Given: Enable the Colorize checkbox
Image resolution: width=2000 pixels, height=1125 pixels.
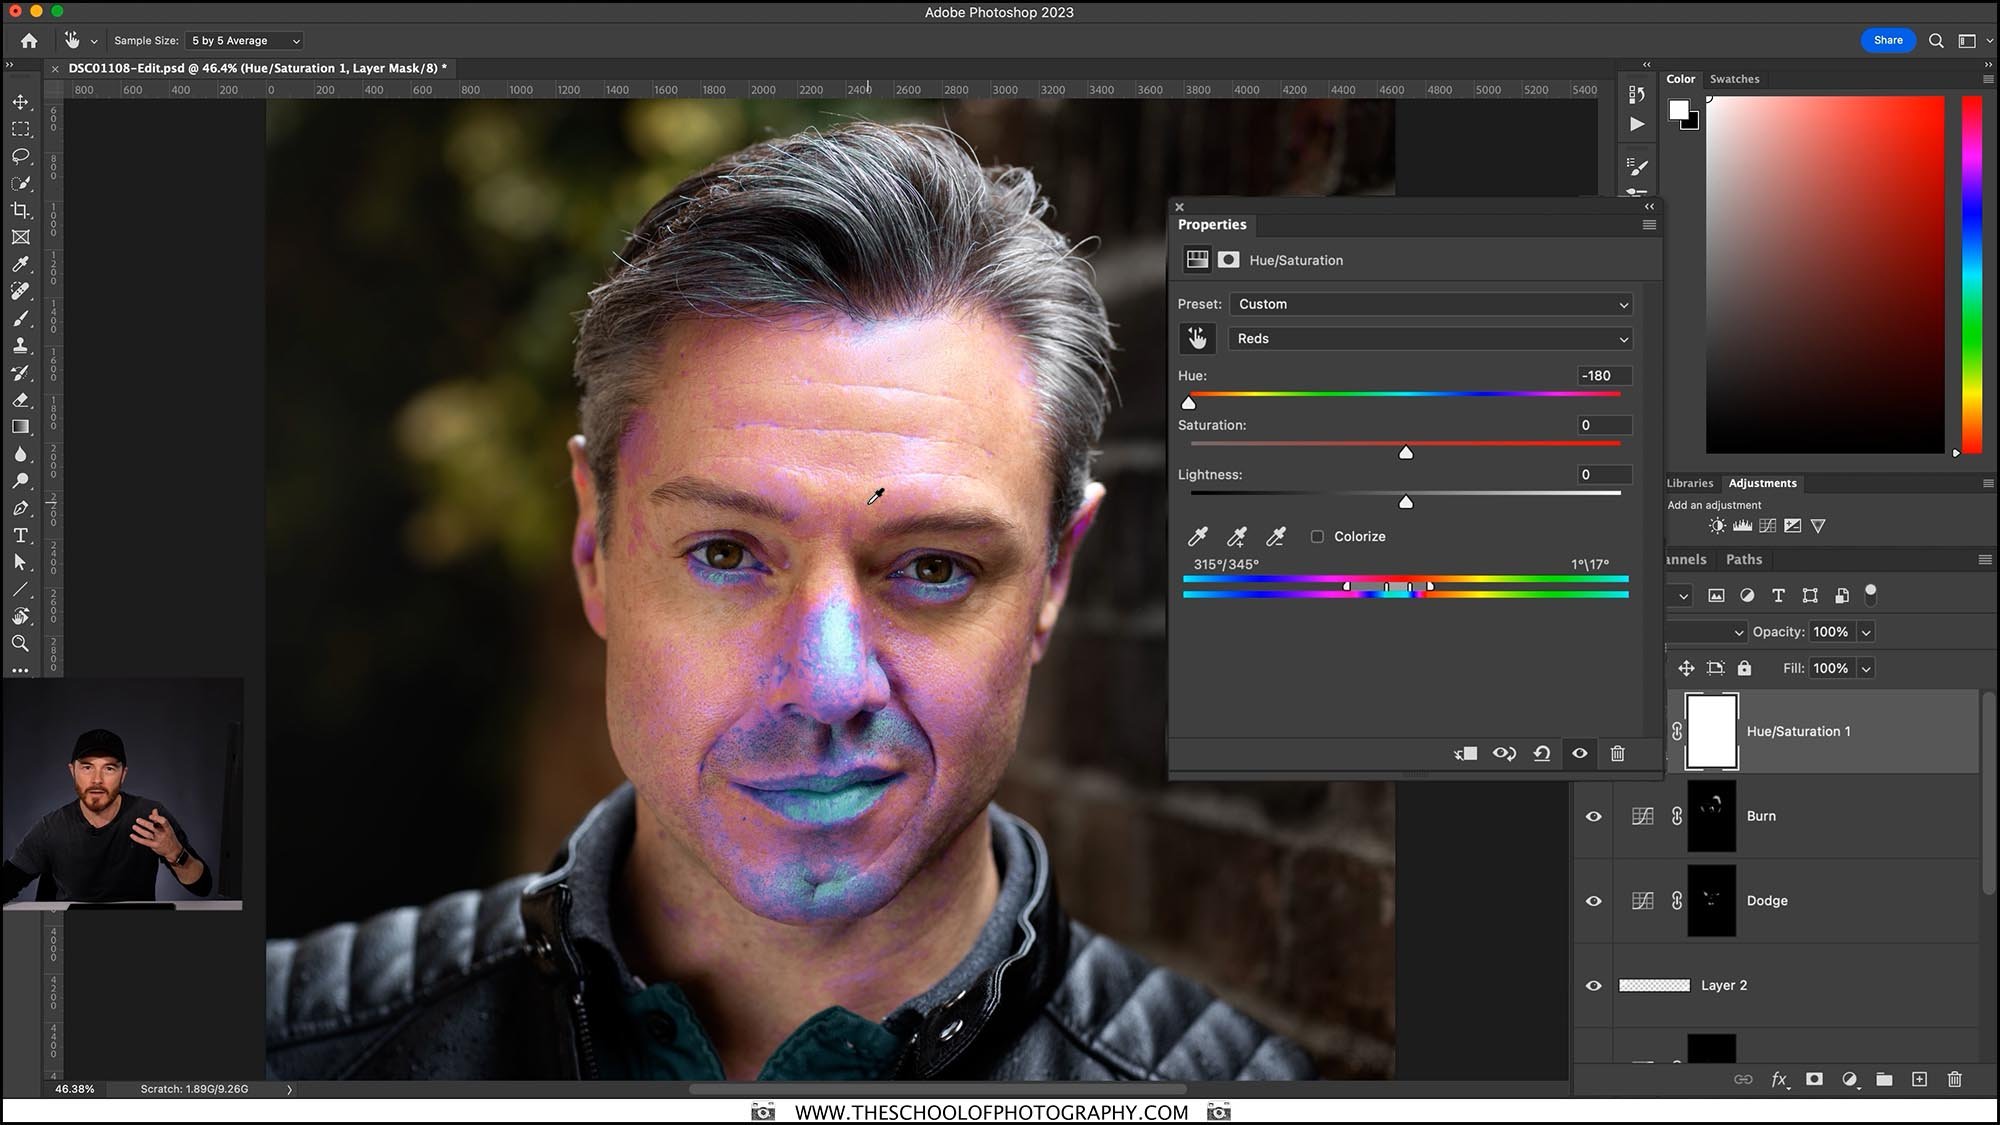Looking at the screenshot, I should (x=1318, y=536).
